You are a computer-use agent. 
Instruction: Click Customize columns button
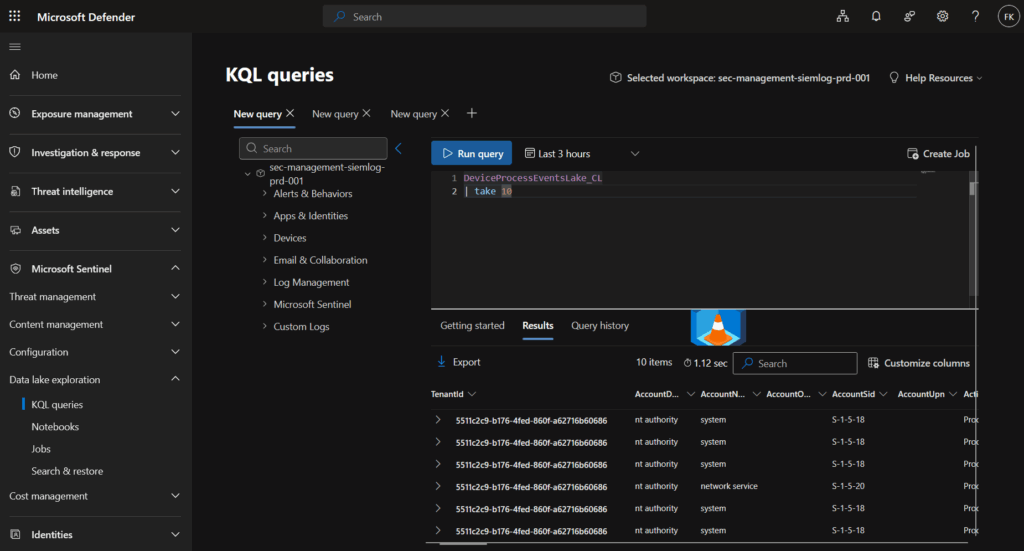(918, 363)
